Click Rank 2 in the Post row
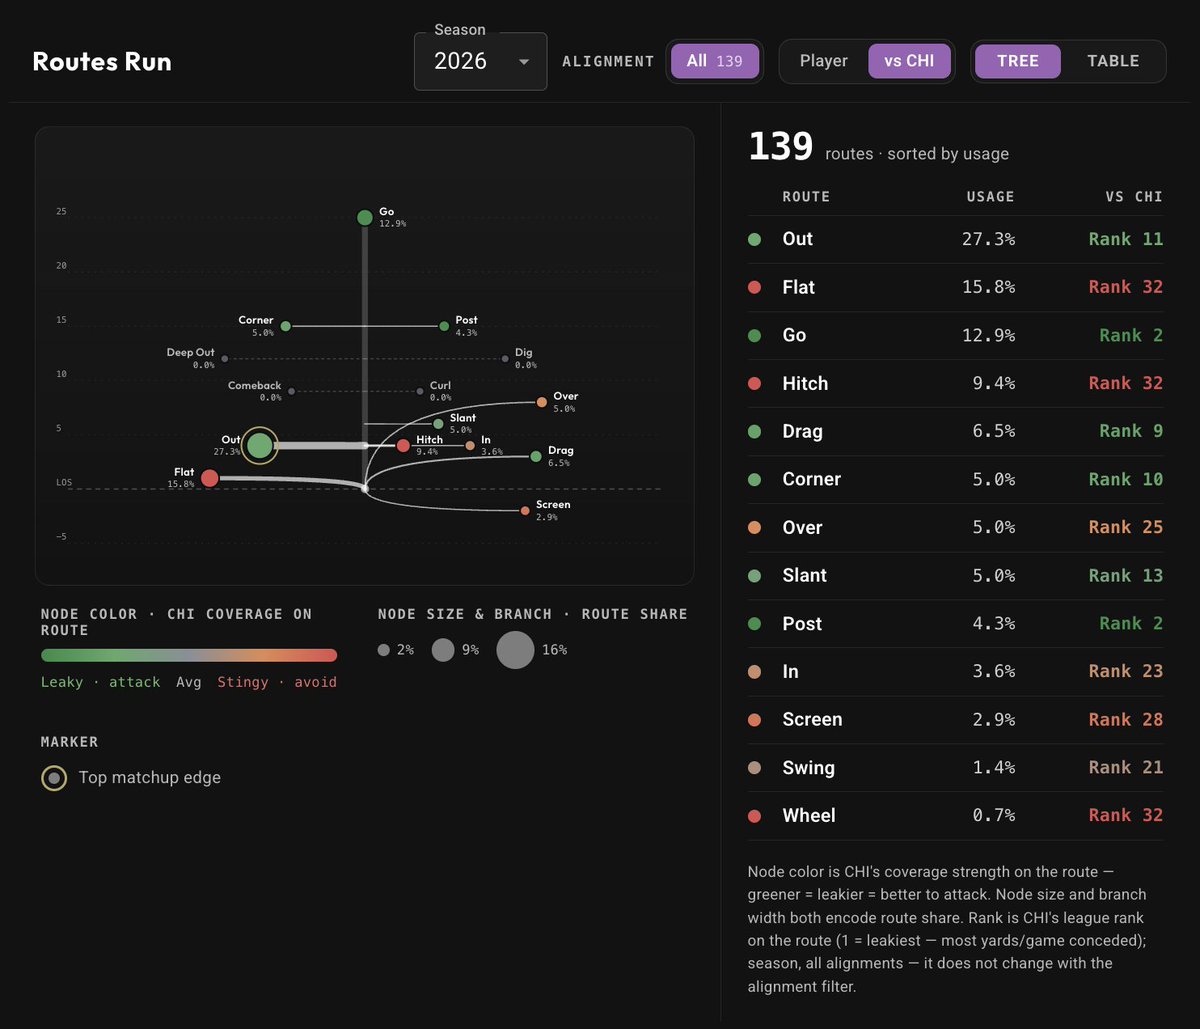The image size is (1200, 1029). click(x=1131, y=623)
